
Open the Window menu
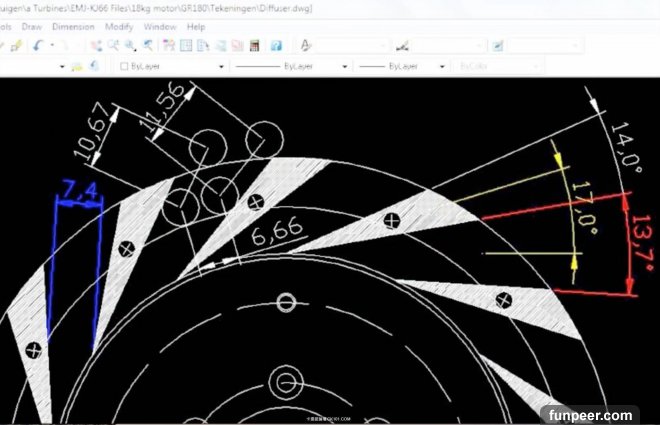click(x=160, y=27)
